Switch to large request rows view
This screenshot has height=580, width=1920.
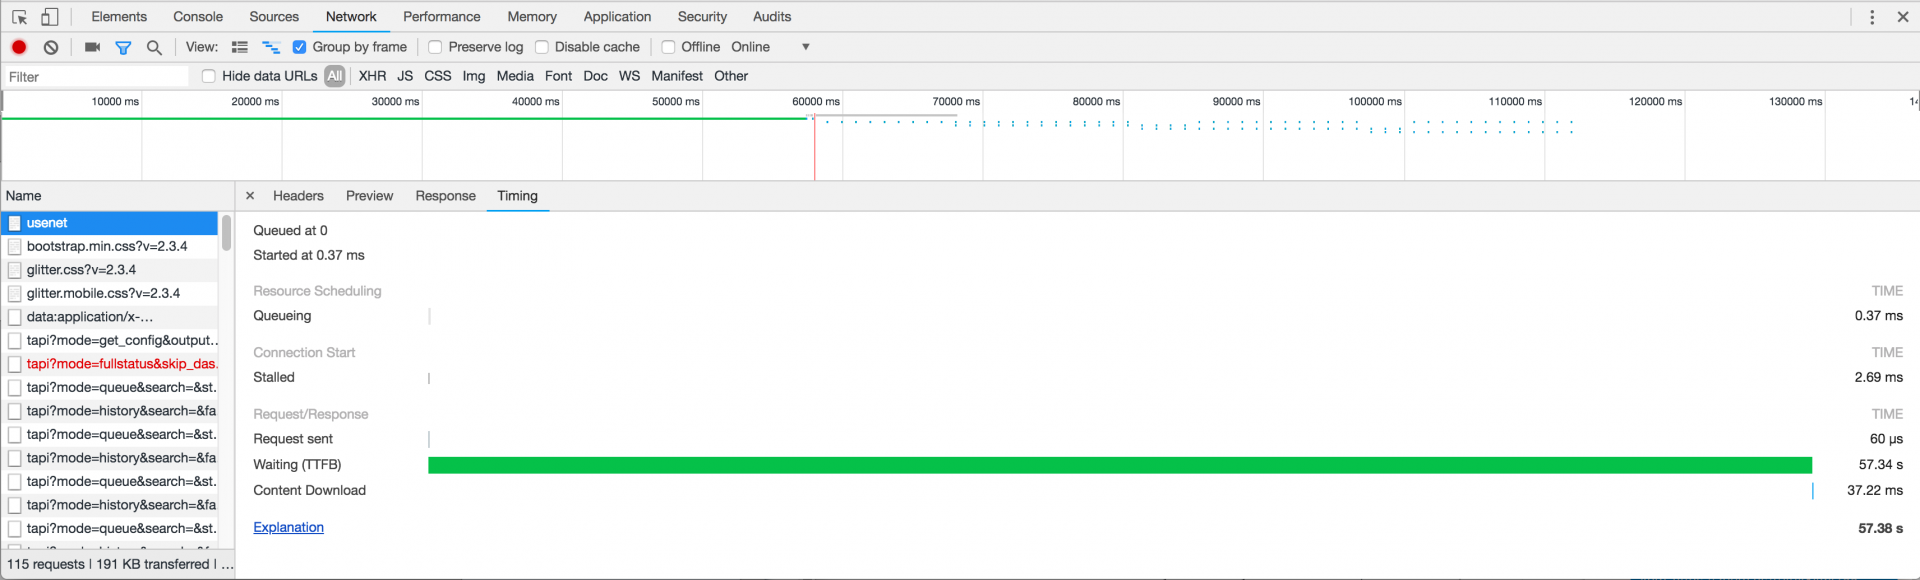[x=240, y=47]
